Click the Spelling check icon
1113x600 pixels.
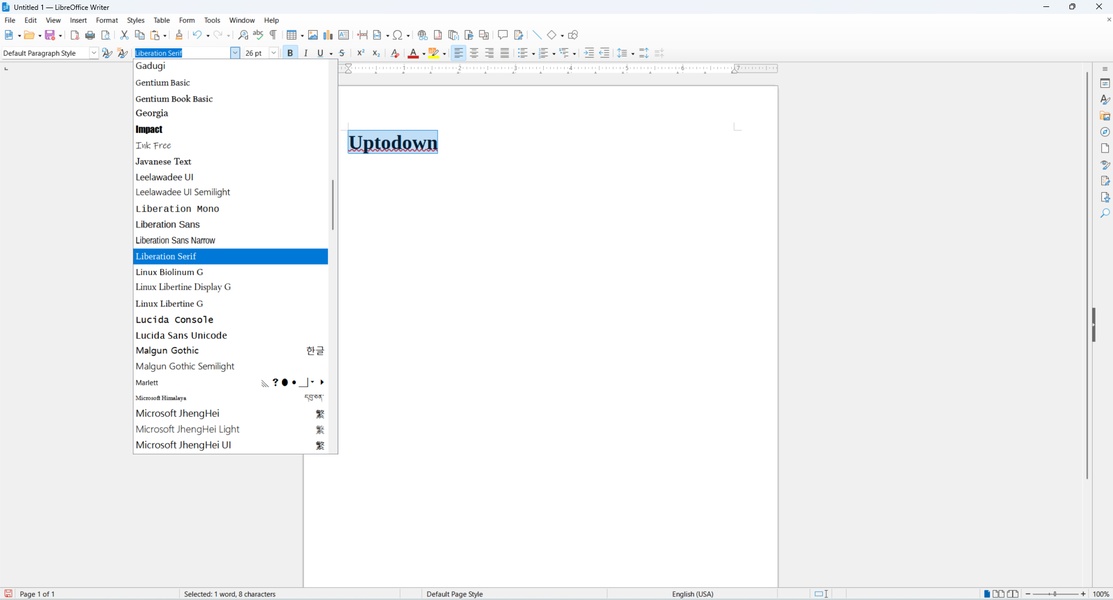(258, 35)
